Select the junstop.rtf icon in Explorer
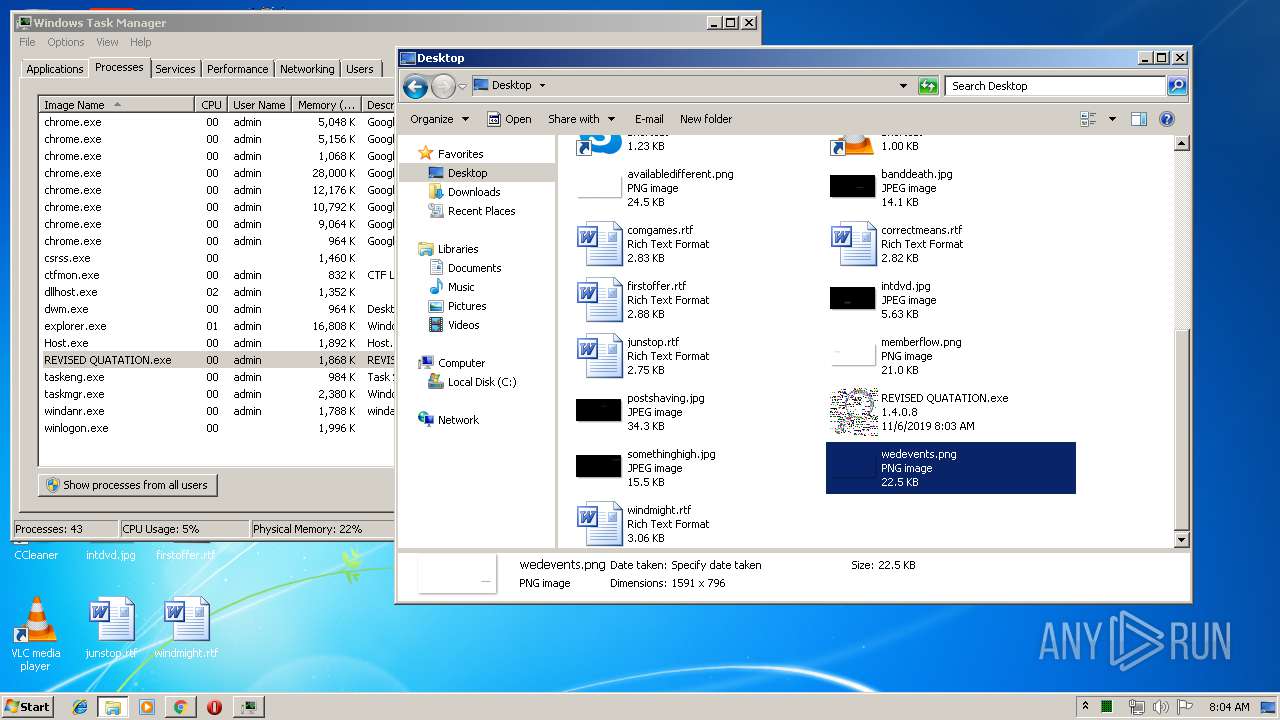The width and height of the screenshot is (1280, 720). [600, 356]
